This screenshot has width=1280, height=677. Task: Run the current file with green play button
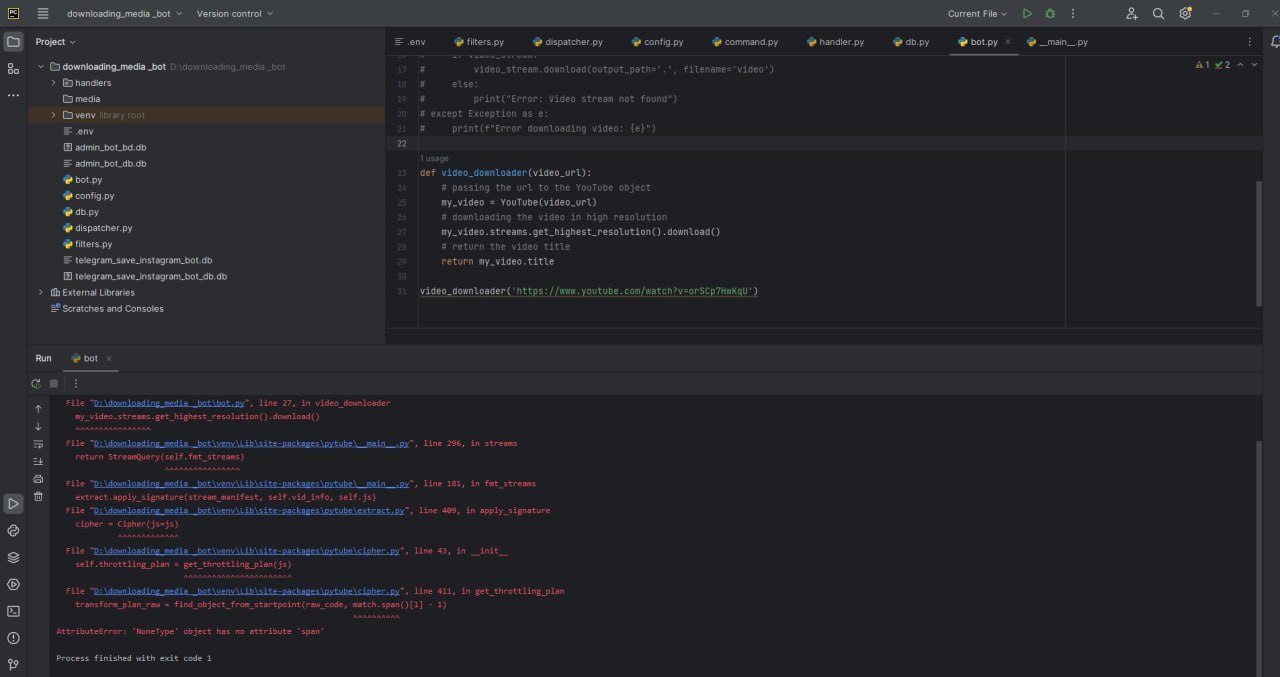tap(1027, 14)
